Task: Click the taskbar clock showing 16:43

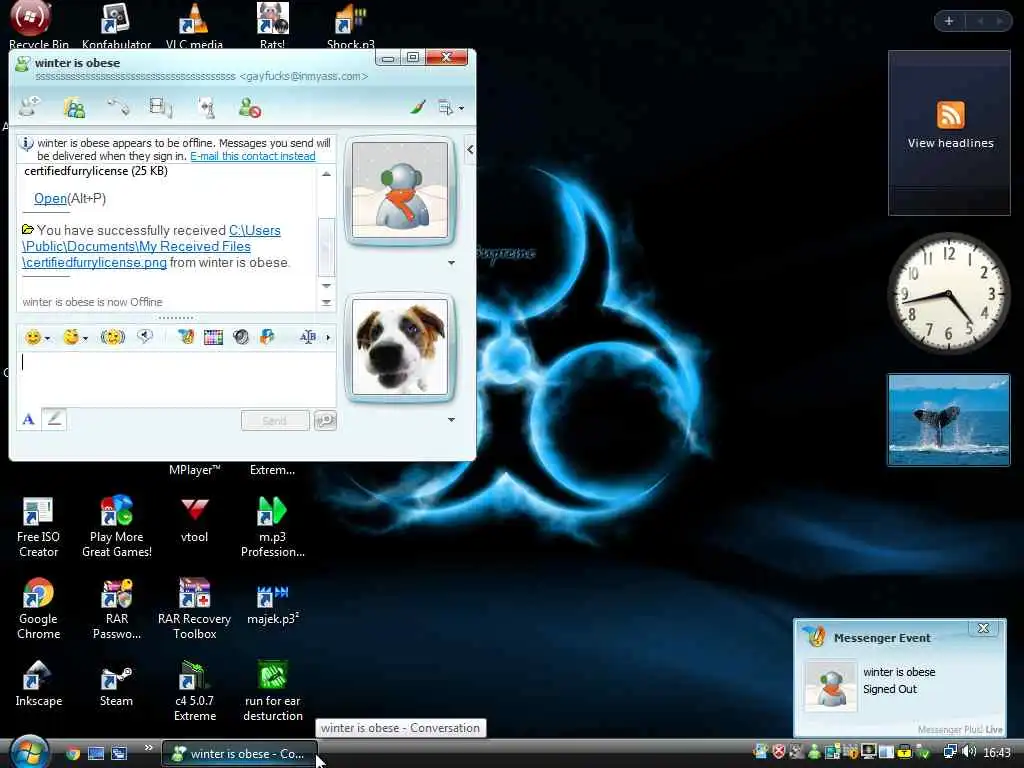Action: point(997,753)
